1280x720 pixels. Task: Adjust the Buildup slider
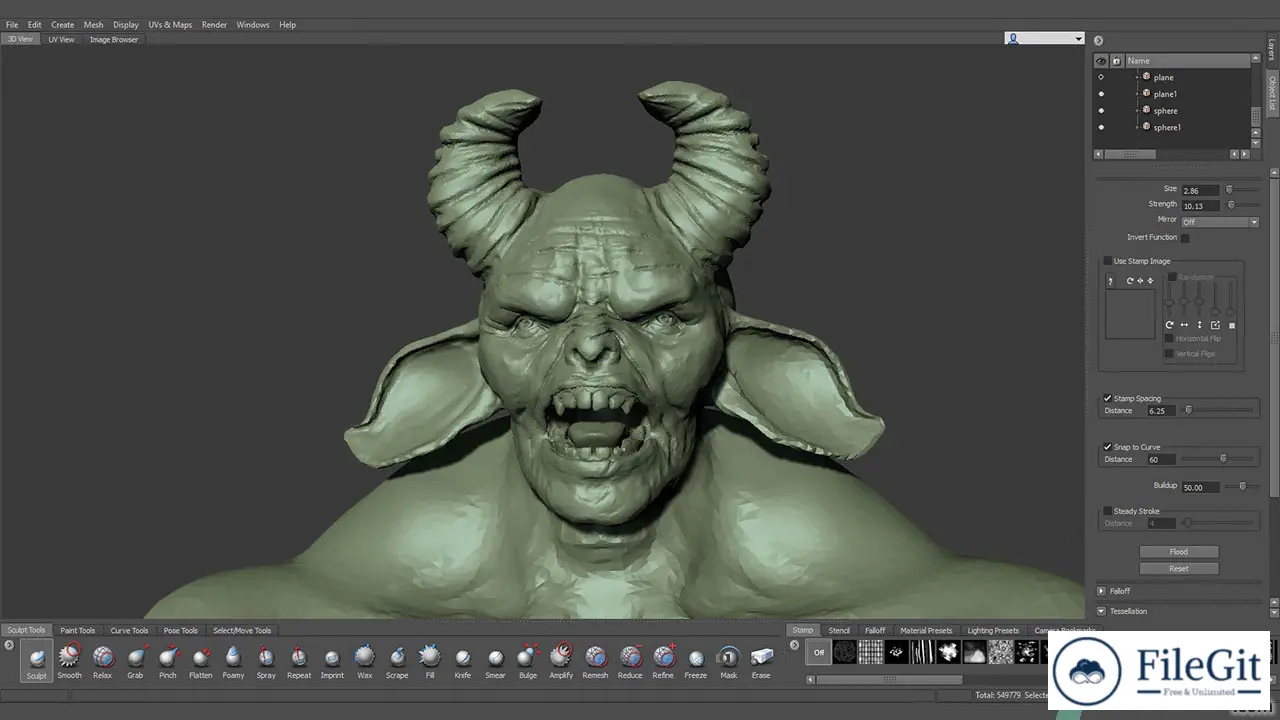tap(1243, 486)
